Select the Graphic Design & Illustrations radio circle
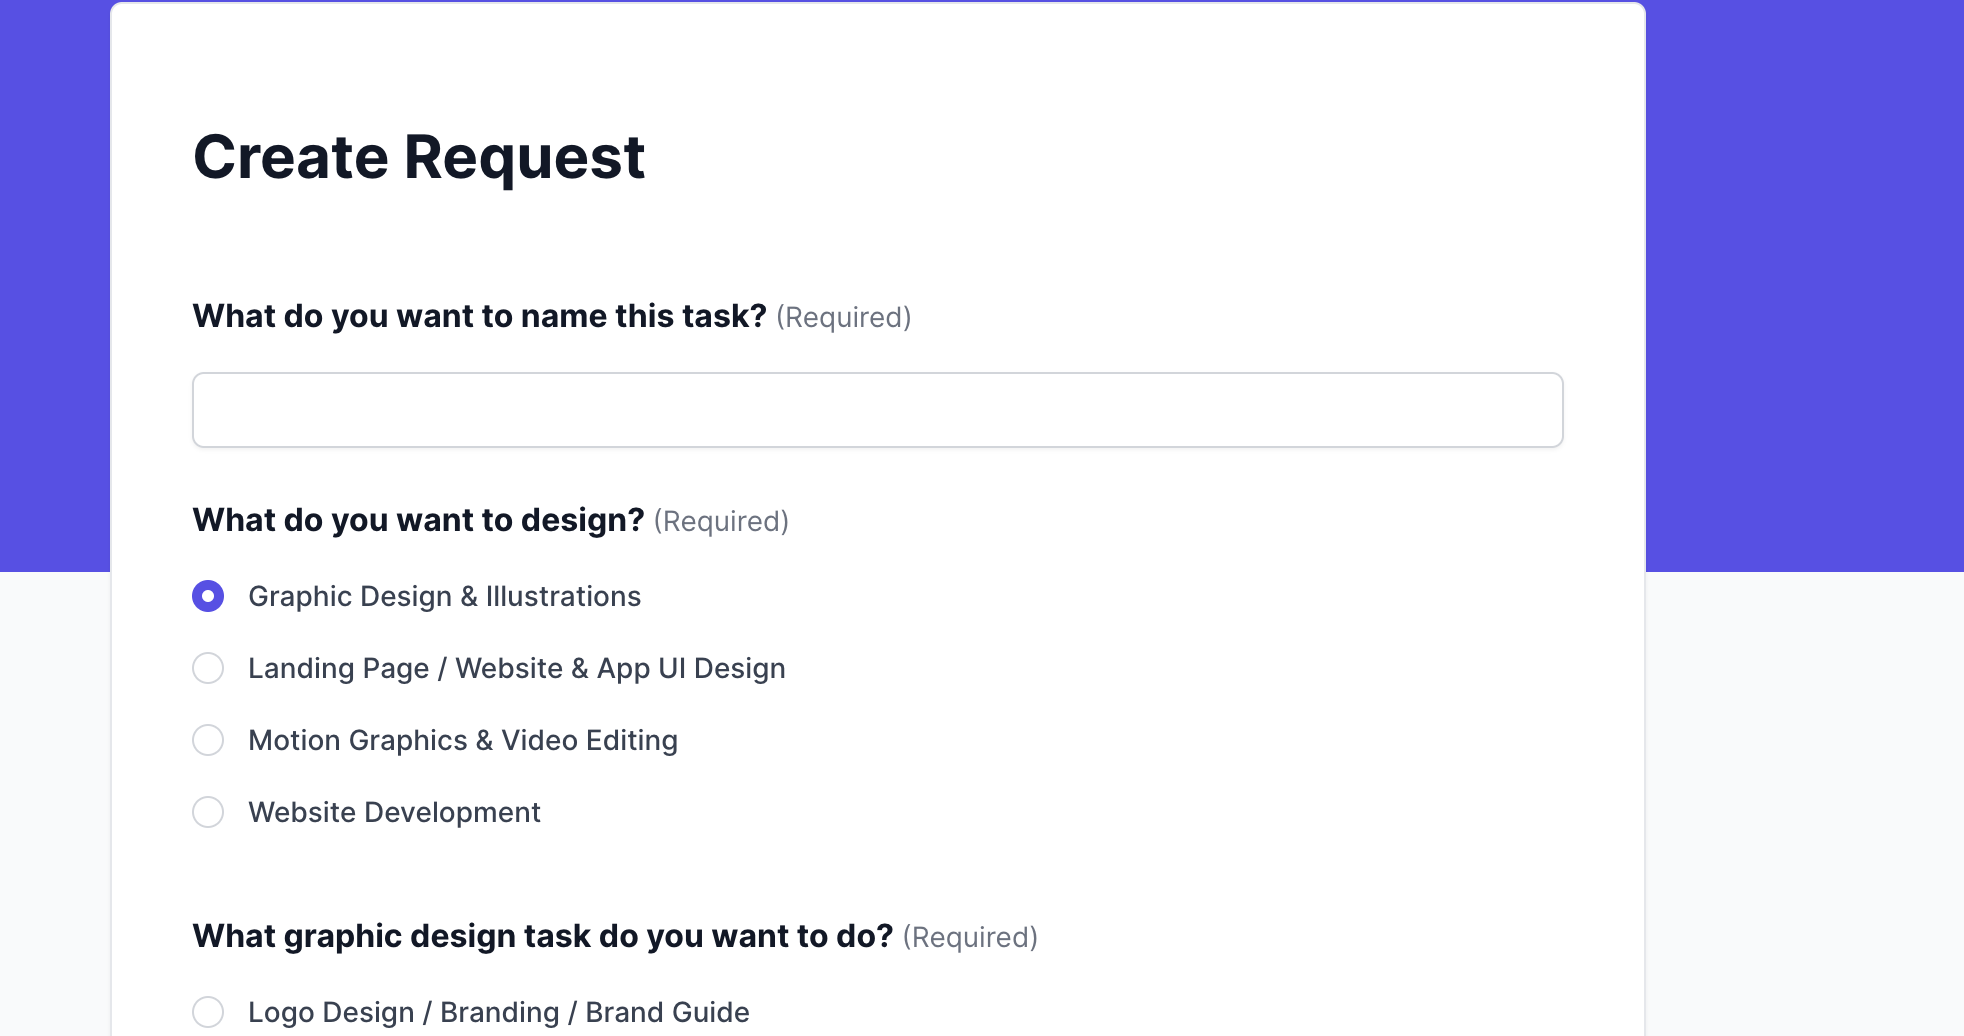The height and width of the screenshot is (1036, 1964). click(208, 596)
